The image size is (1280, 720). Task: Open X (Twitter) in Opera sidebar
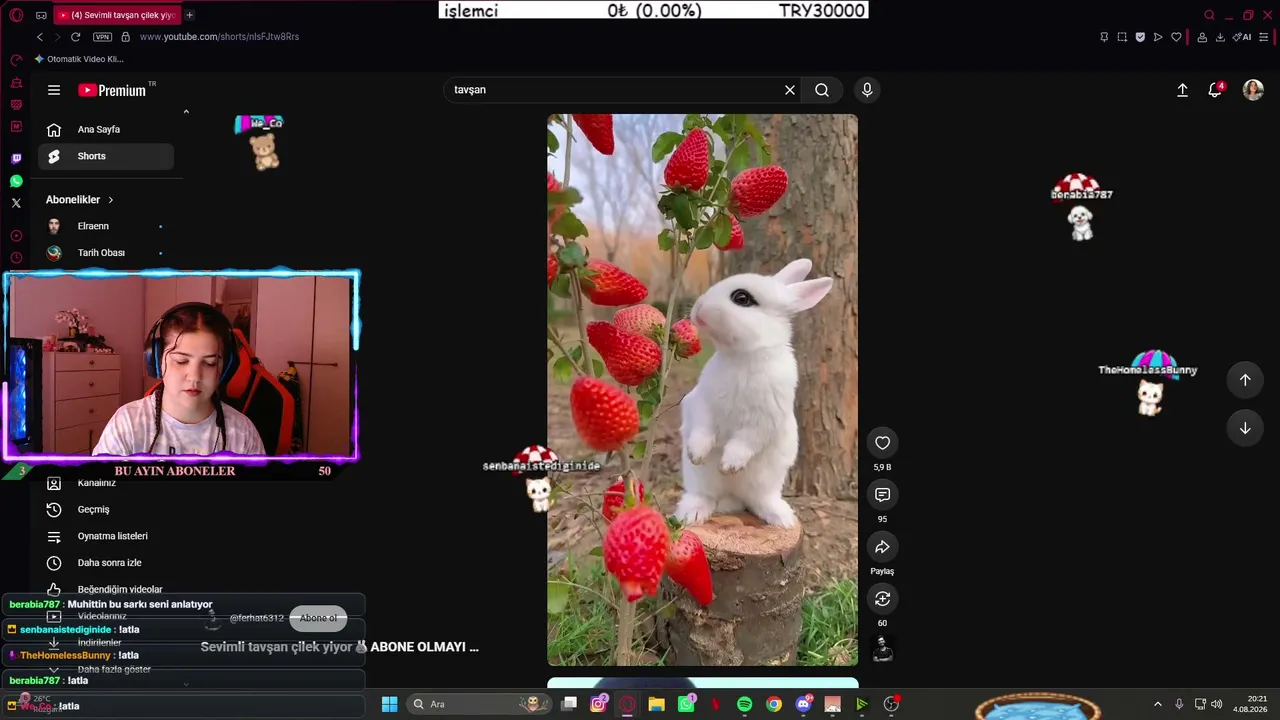click(x=16, y=203)
